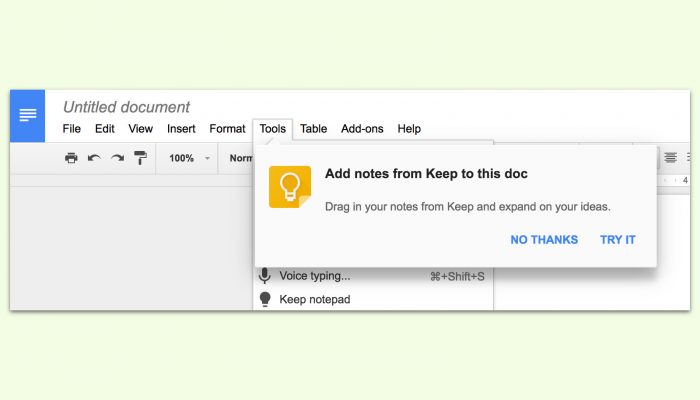Open the Help menu
The height and width of the screenshot is (400, 700).
tap(409, 129)
